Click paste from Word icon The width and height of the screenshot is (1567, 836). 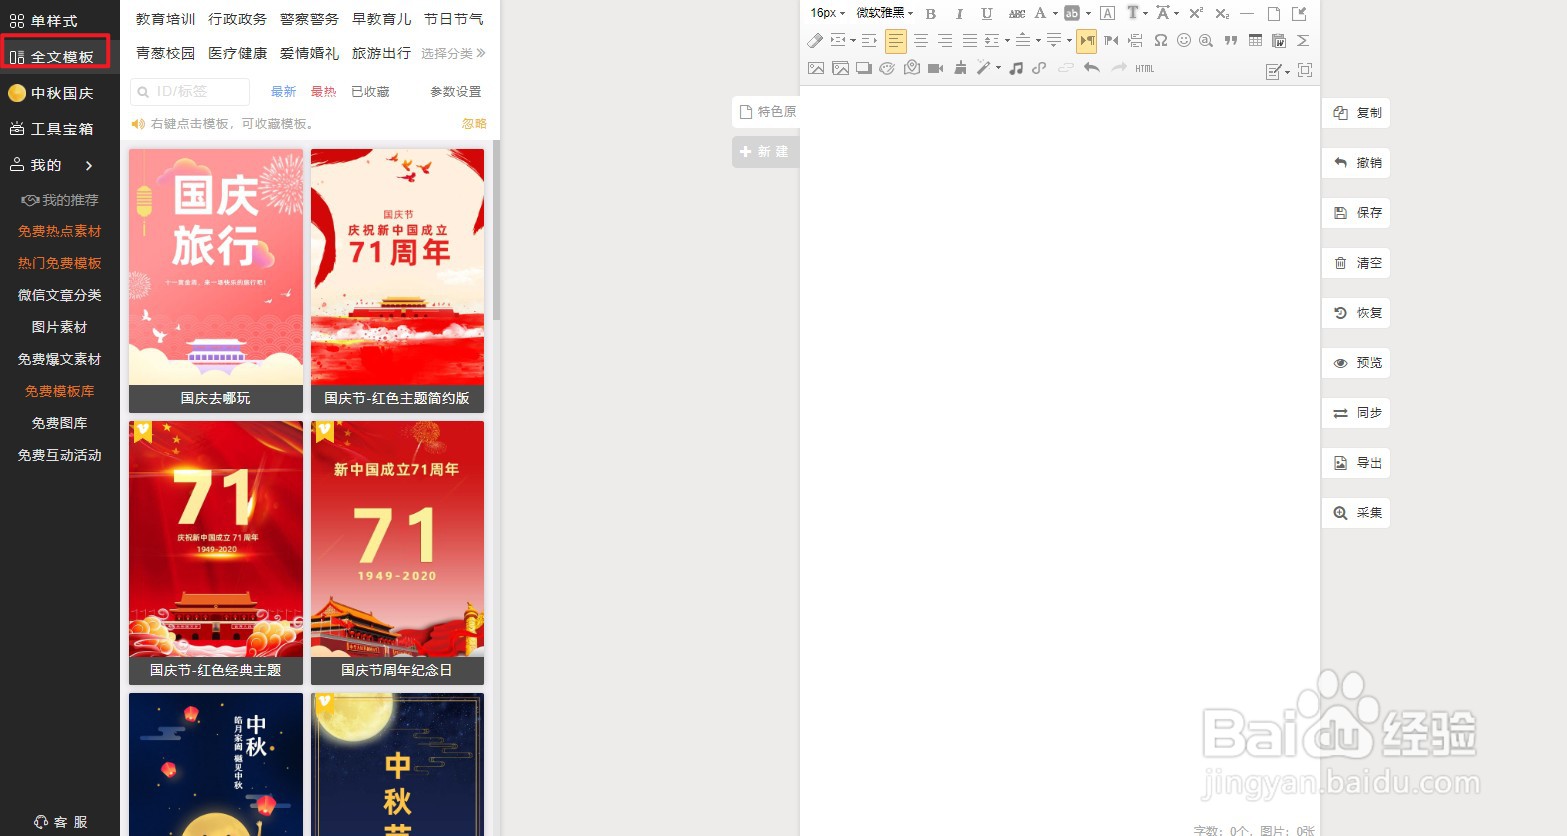pyautogui.click(x=1279, y=41)
